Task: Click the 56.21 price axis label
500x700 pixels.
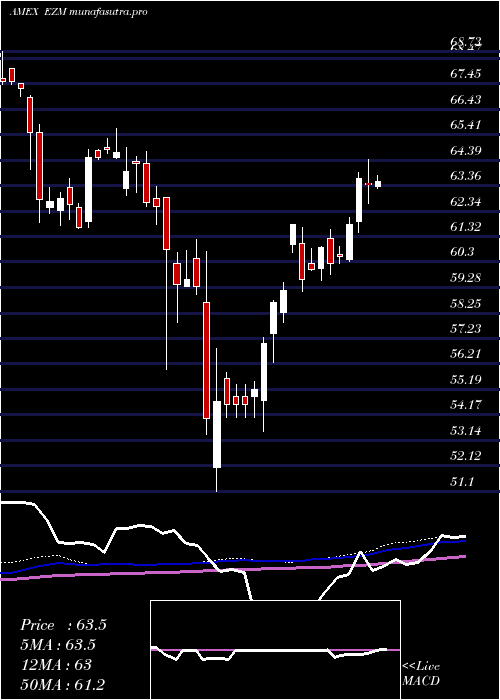Action: click(x=466, y=354)
